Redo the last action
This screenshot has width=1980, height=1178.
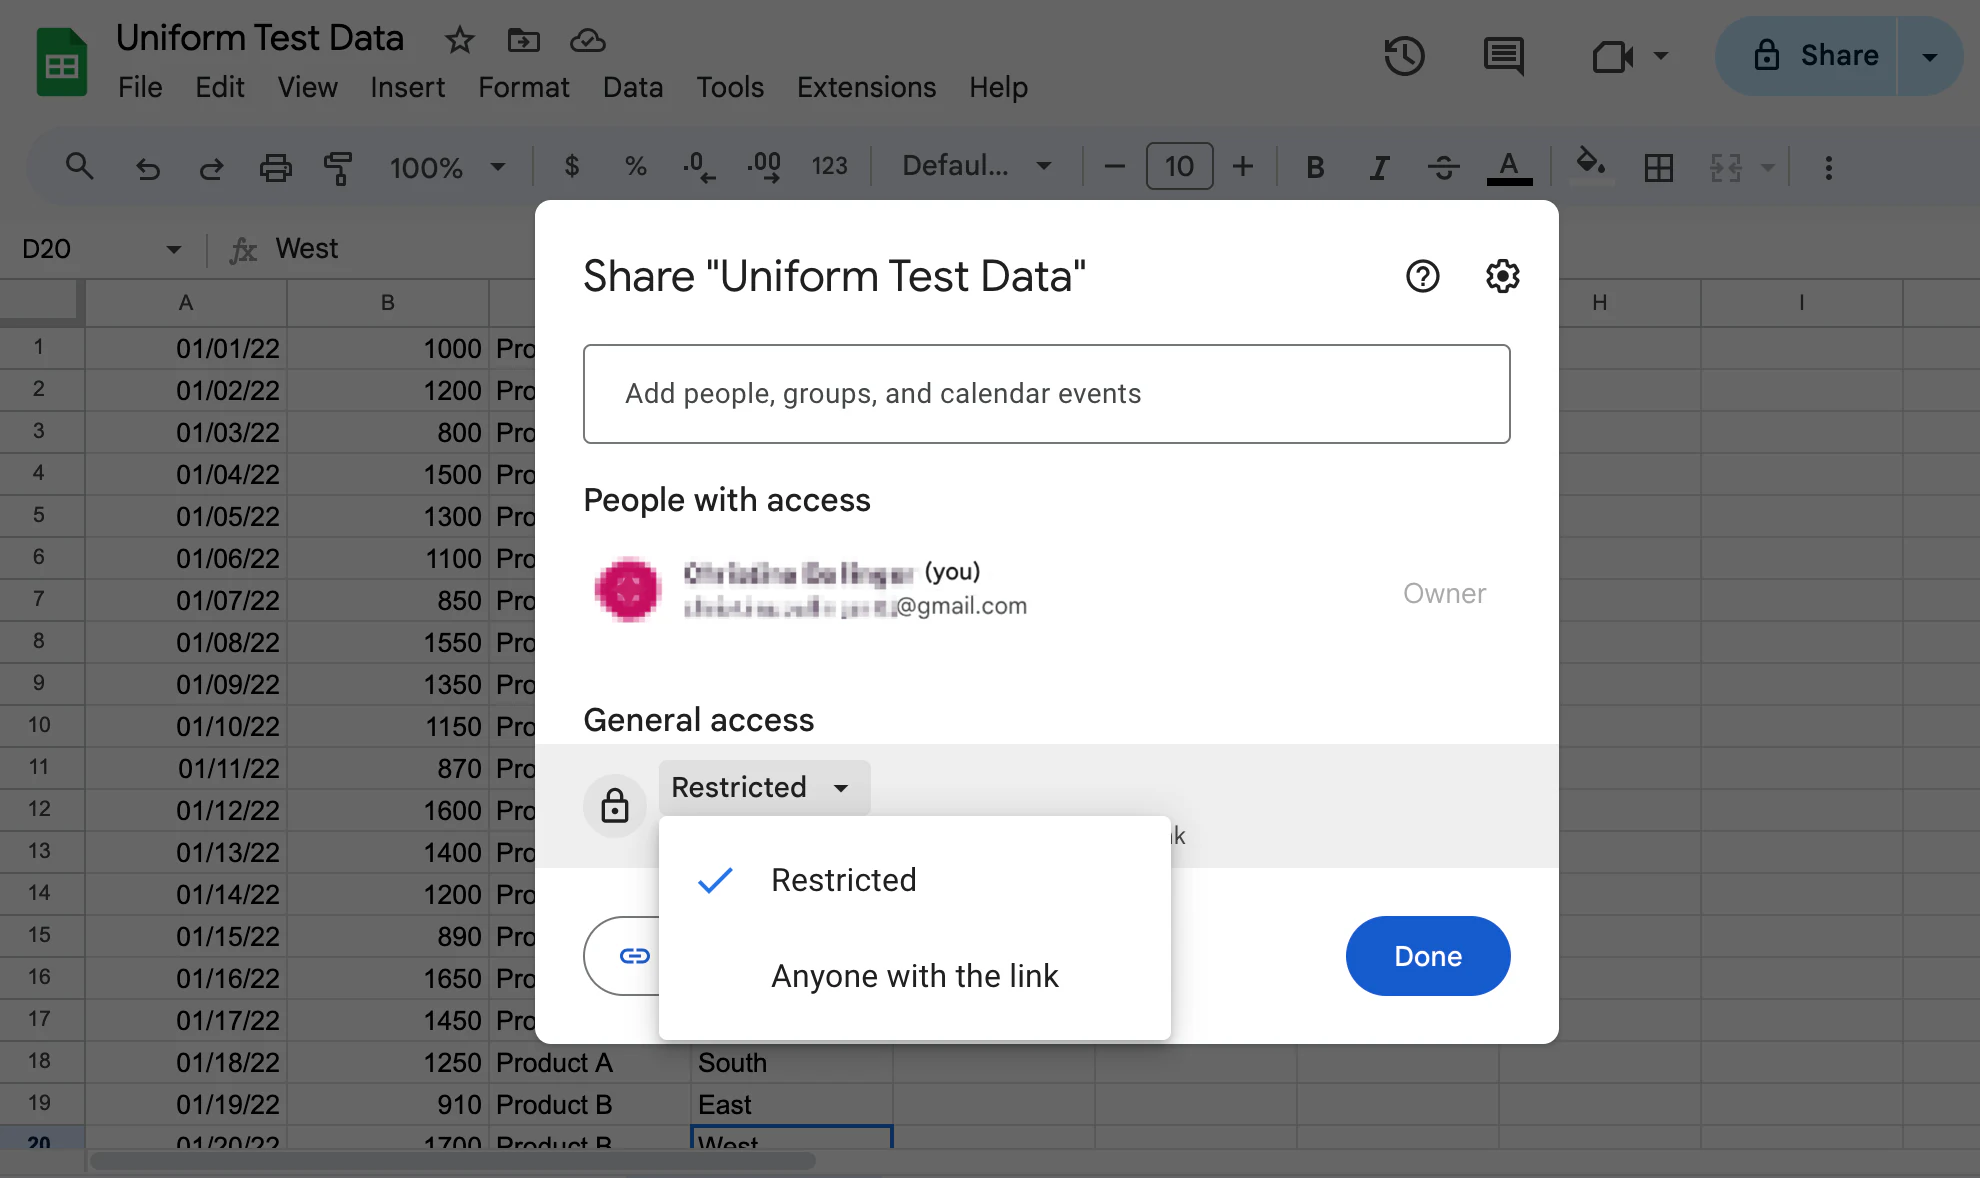coord(211,168)
